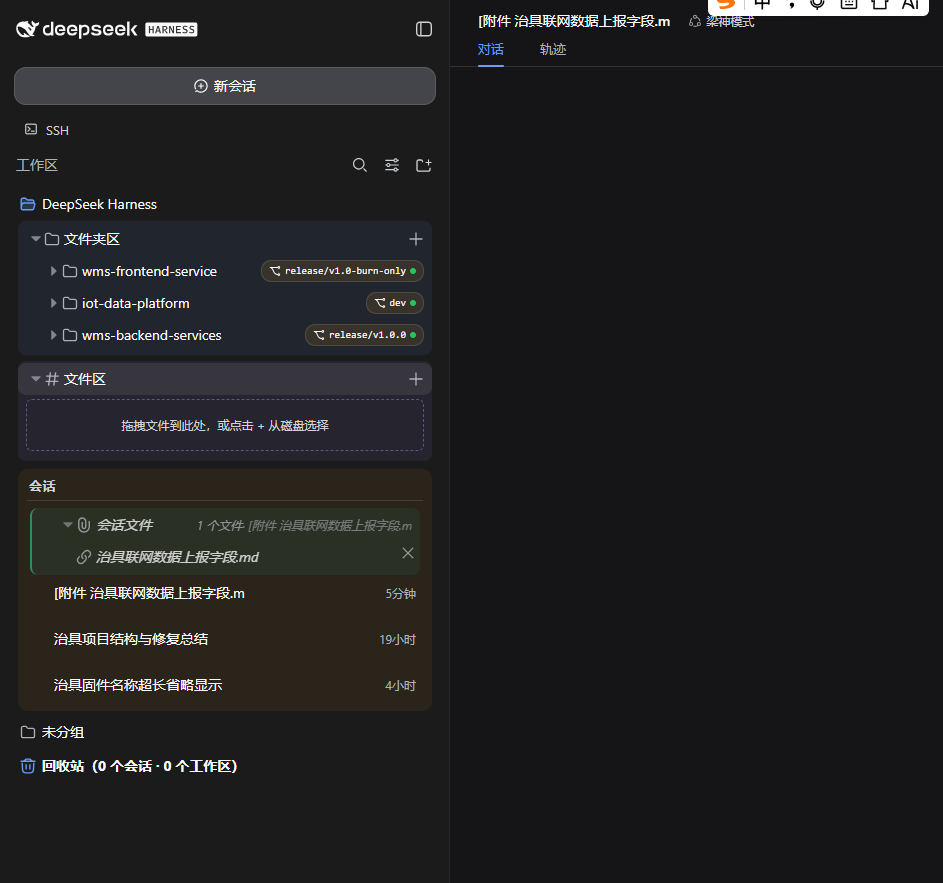Open workspace filter settings sliders icon
The width and height of the screenshot is (943, 883).
pos(392,165)
